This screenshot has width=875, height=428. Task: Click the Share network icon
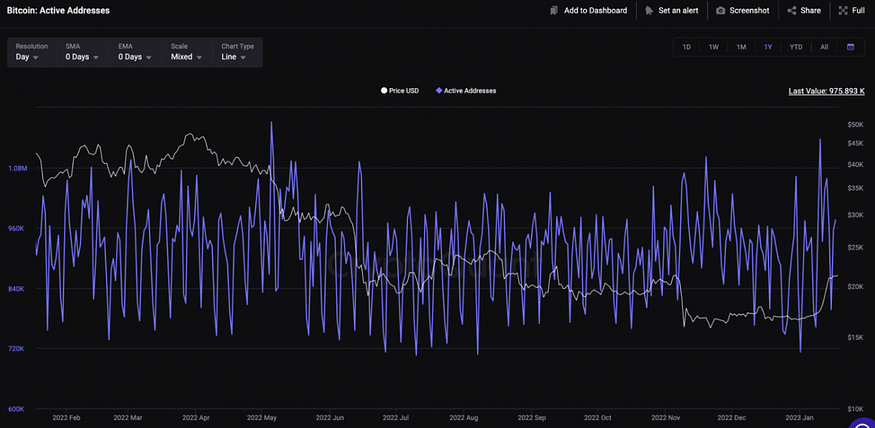pos(791,11)
